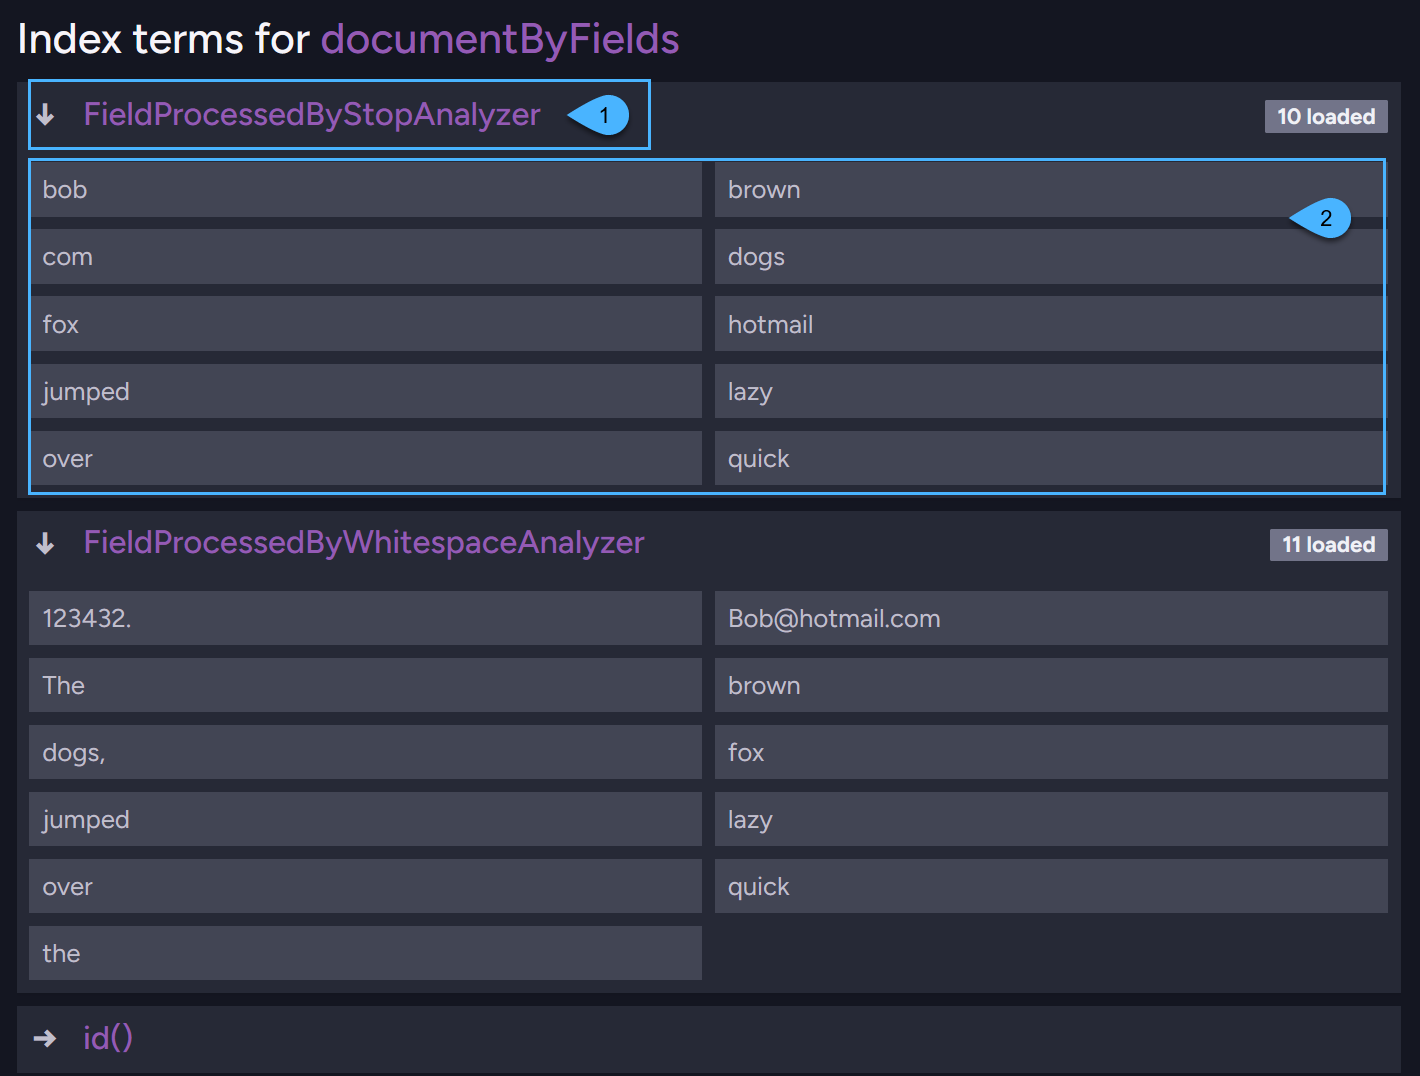Select the 'com' term
Screen dimensions: 1420x1076
pyautogui.click(x=365, y=257)
